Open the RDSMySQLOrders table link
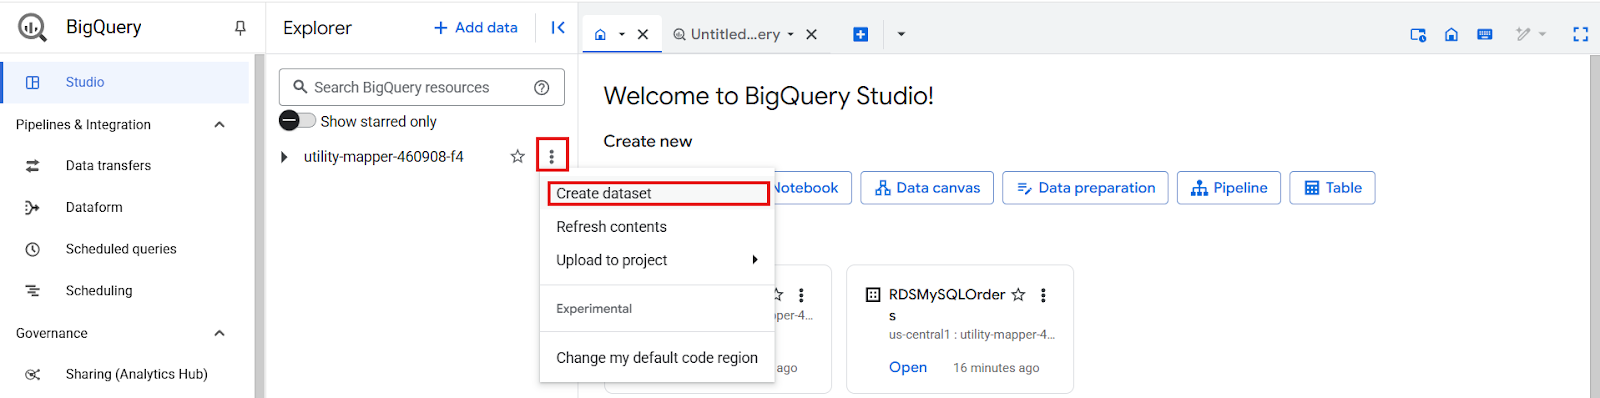 [908, 367]
